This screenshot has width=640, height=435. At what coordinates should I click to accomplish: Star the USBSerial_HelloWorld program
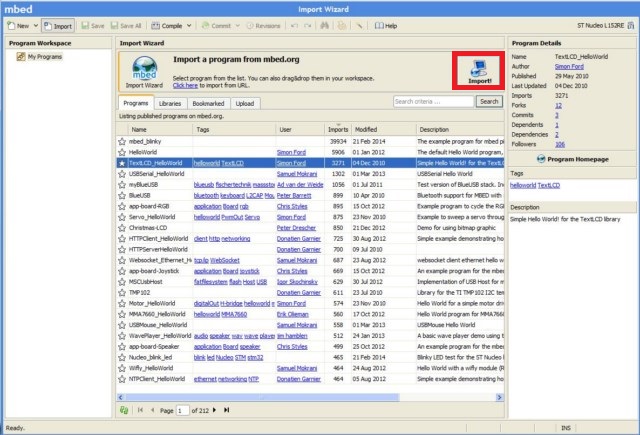point(122,174)
